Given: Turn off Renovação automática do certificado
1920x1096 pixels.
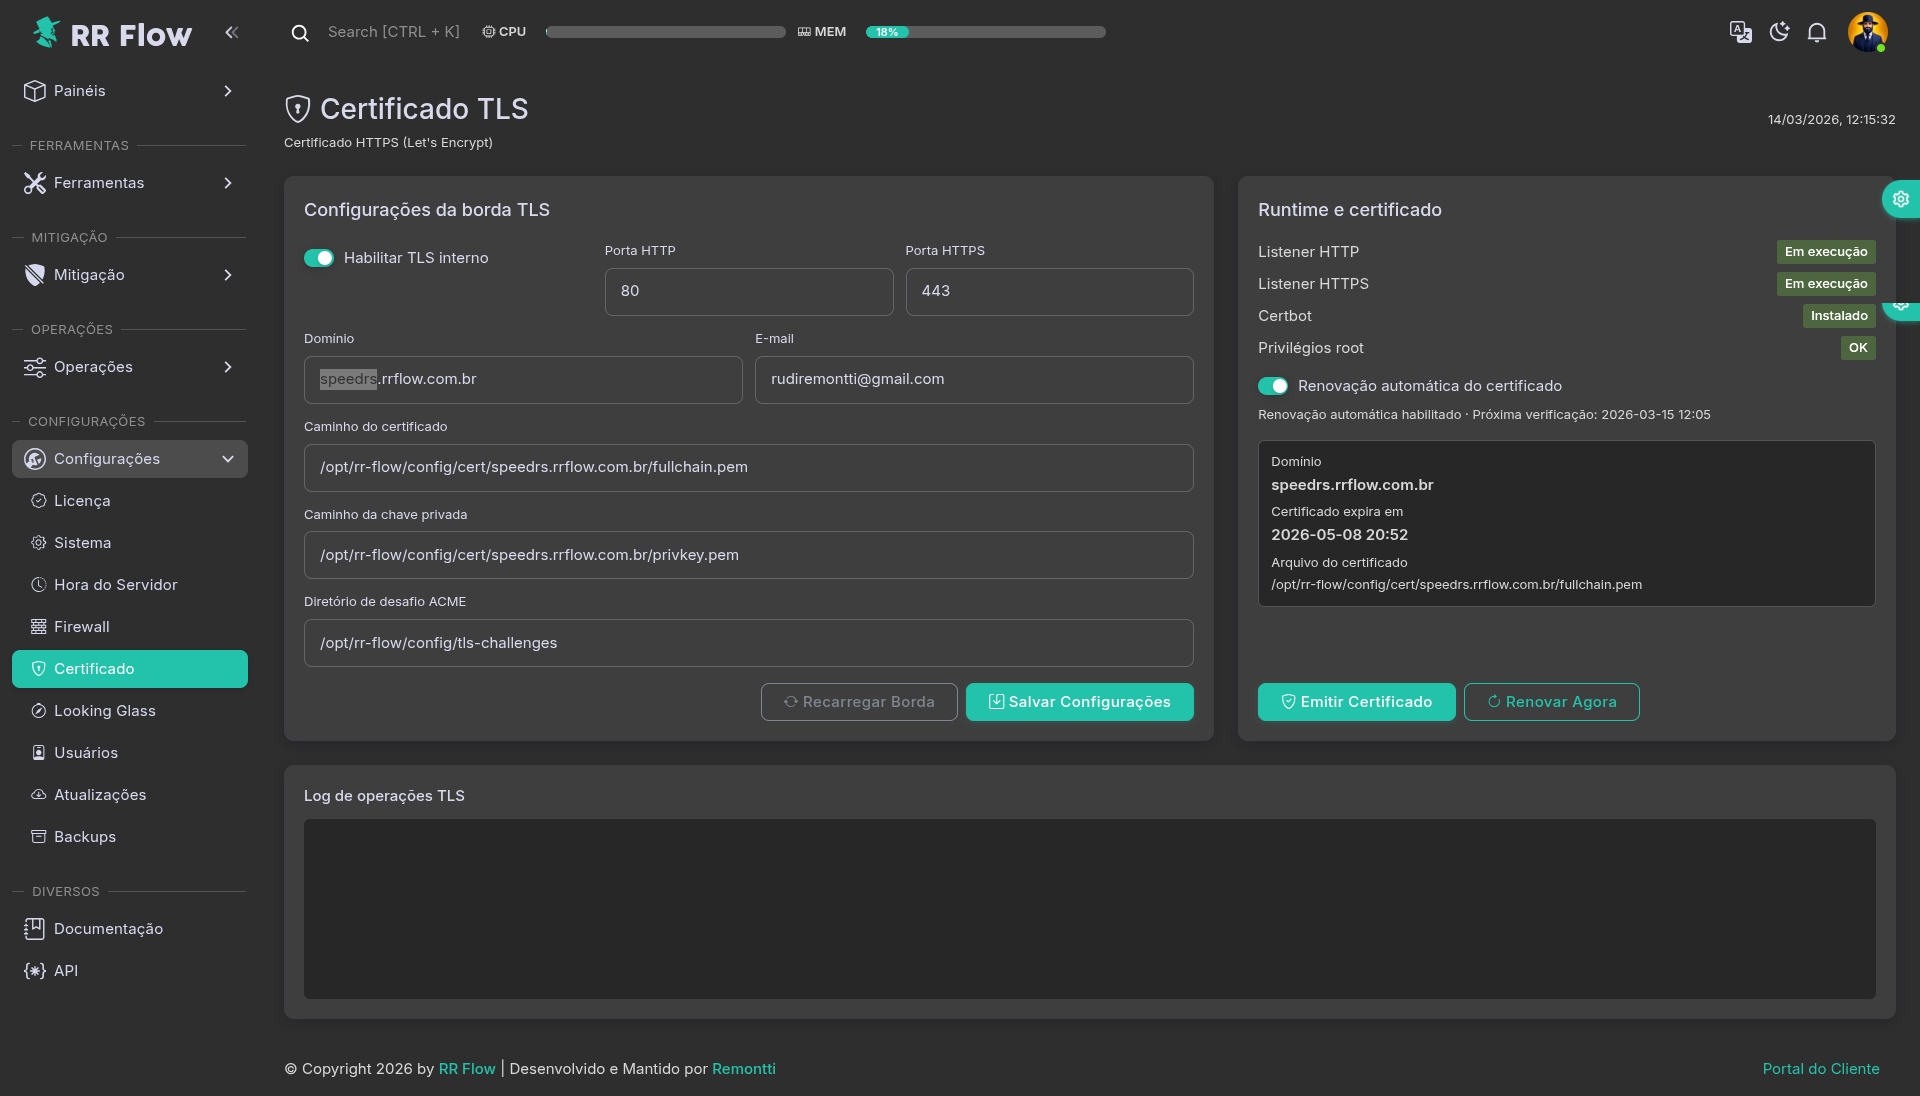Looking at the screenshot, I should click(1273, 386).
